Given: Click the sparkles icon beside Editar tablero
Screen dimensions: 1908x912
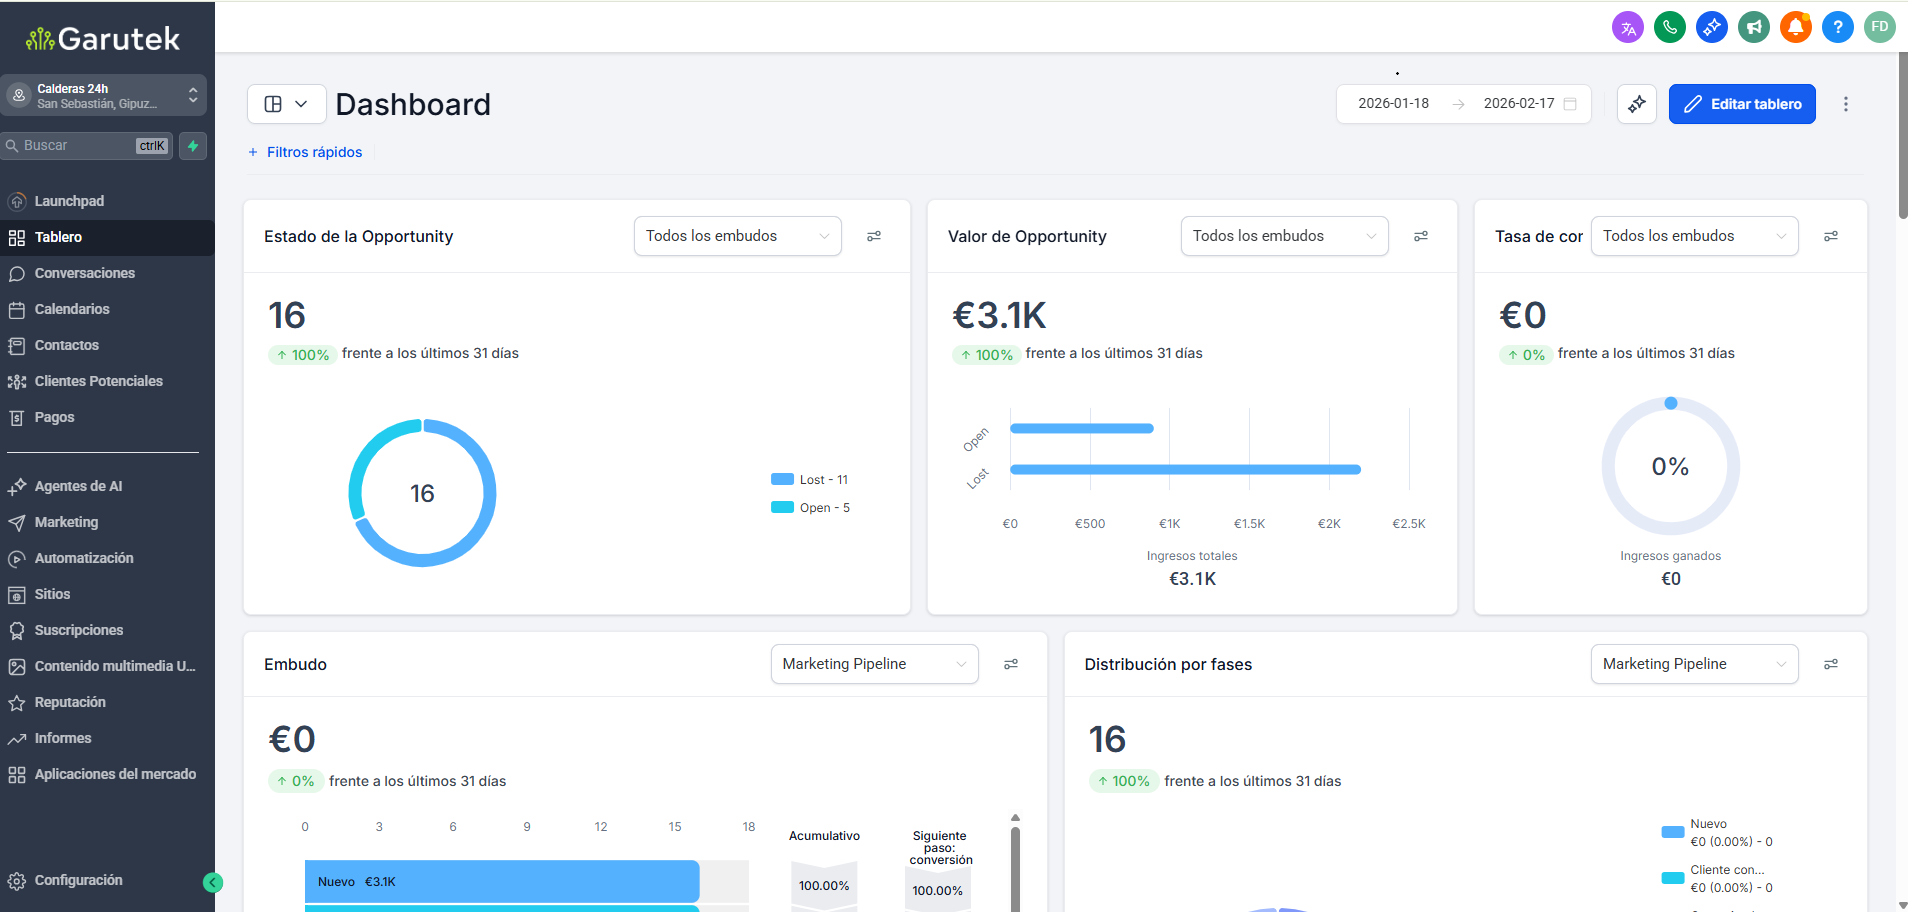Looking at the screenshot, I should pyautogui.click(x=1637, y=103).
